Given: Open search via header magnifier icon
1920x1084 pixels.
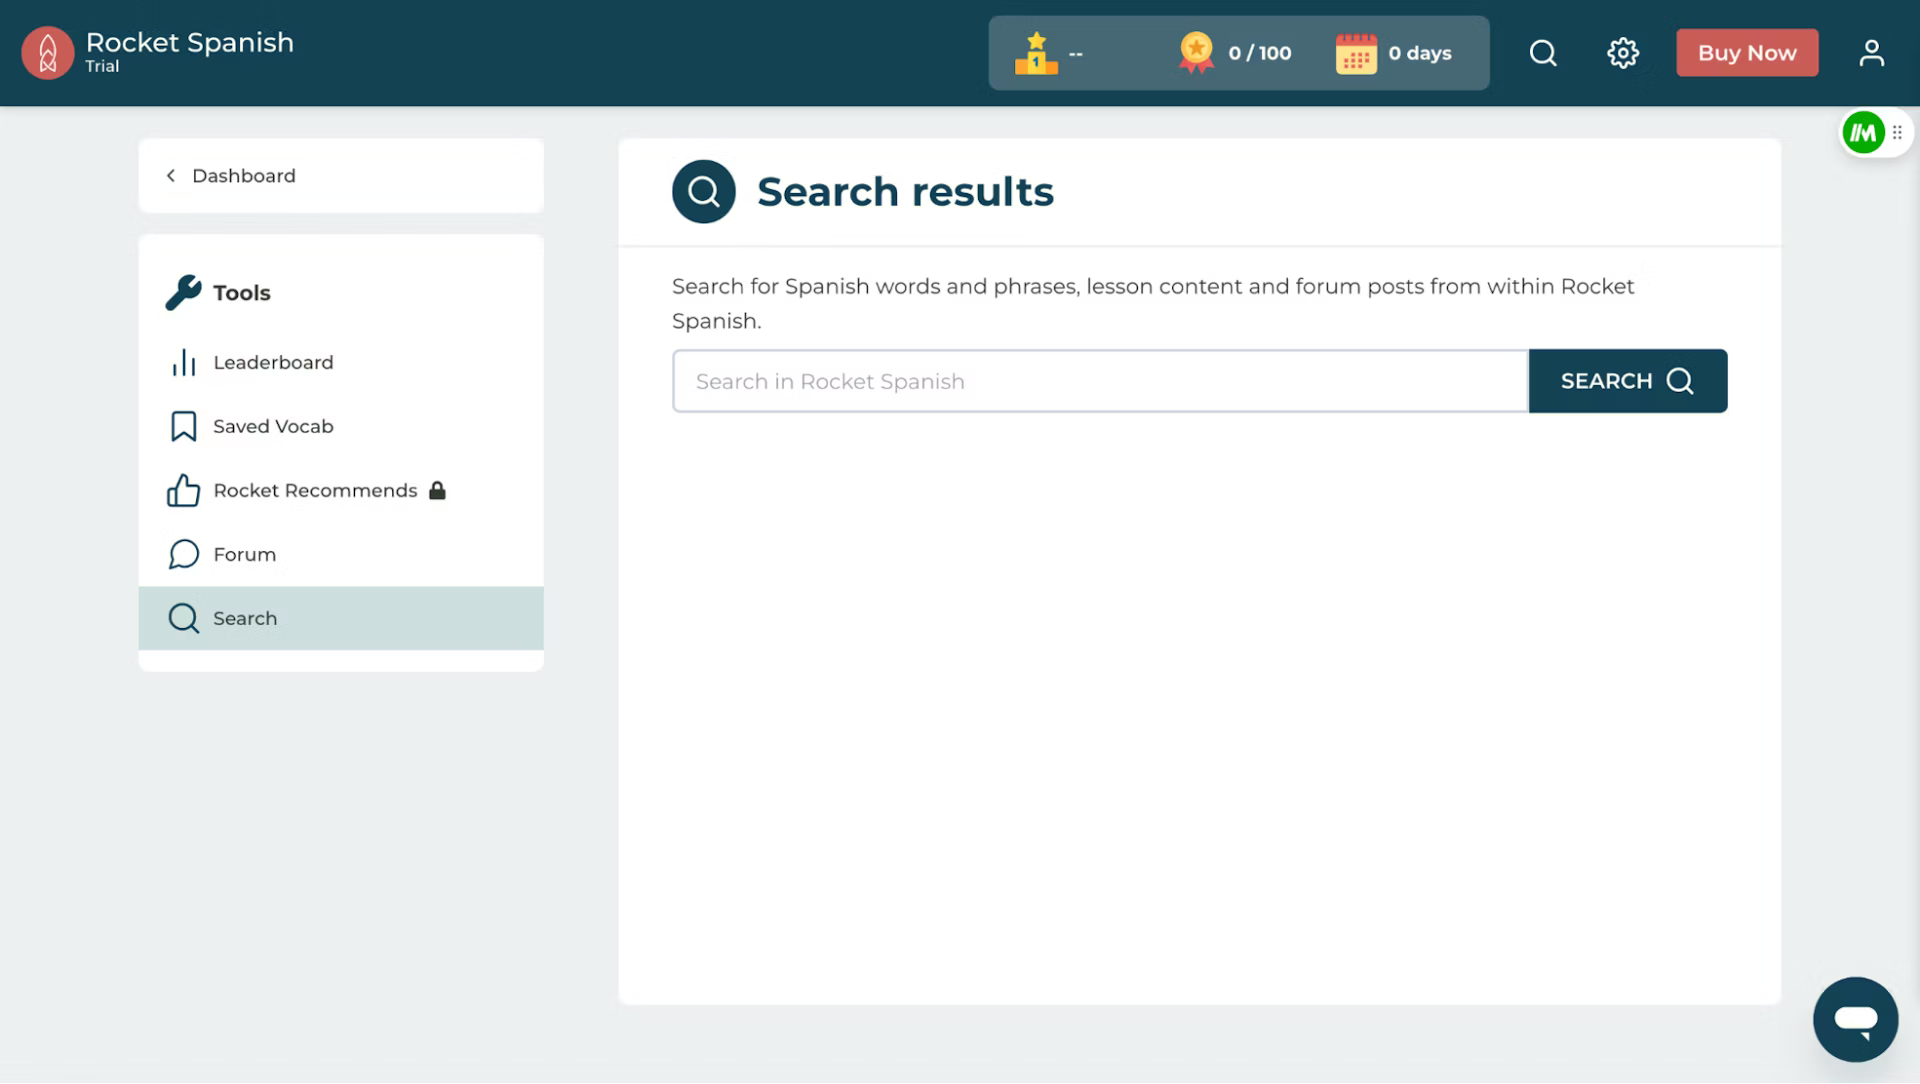Looking at the screenshot, I should pyautogui.click(x=1543, y=53).
